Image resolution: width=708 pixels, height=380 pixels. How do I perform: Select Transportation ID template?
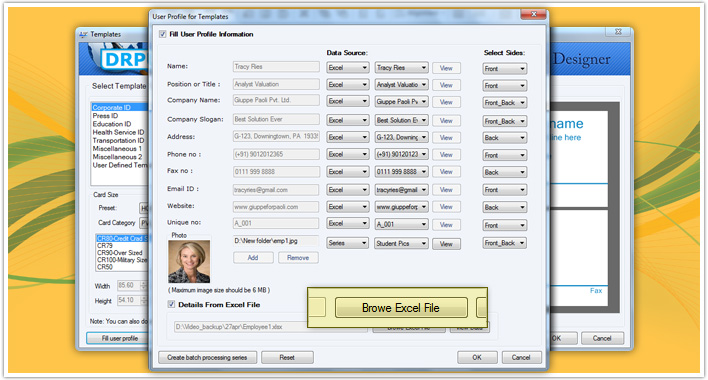tap(118, 140)
